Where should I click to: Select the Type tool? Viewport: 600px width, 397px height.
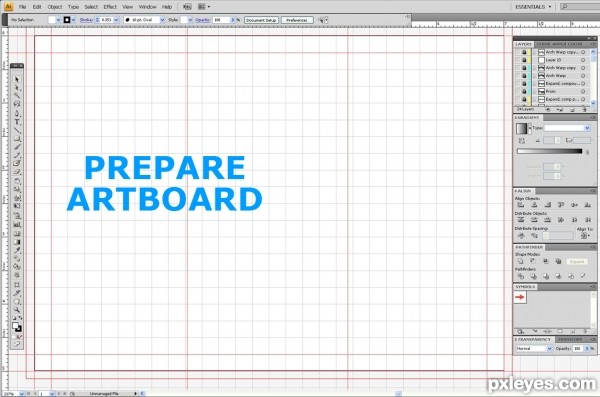pos(16,122)
